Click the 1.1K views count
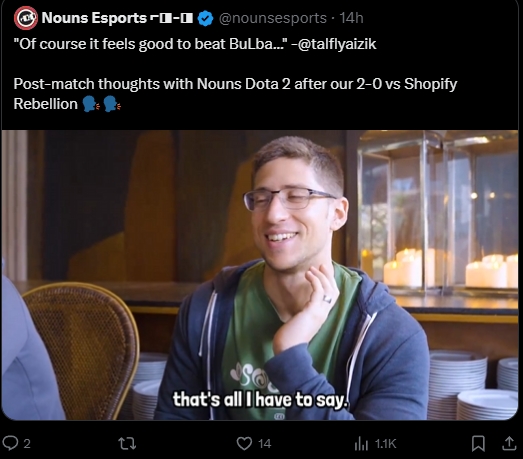523x459 pixels. 385,444
